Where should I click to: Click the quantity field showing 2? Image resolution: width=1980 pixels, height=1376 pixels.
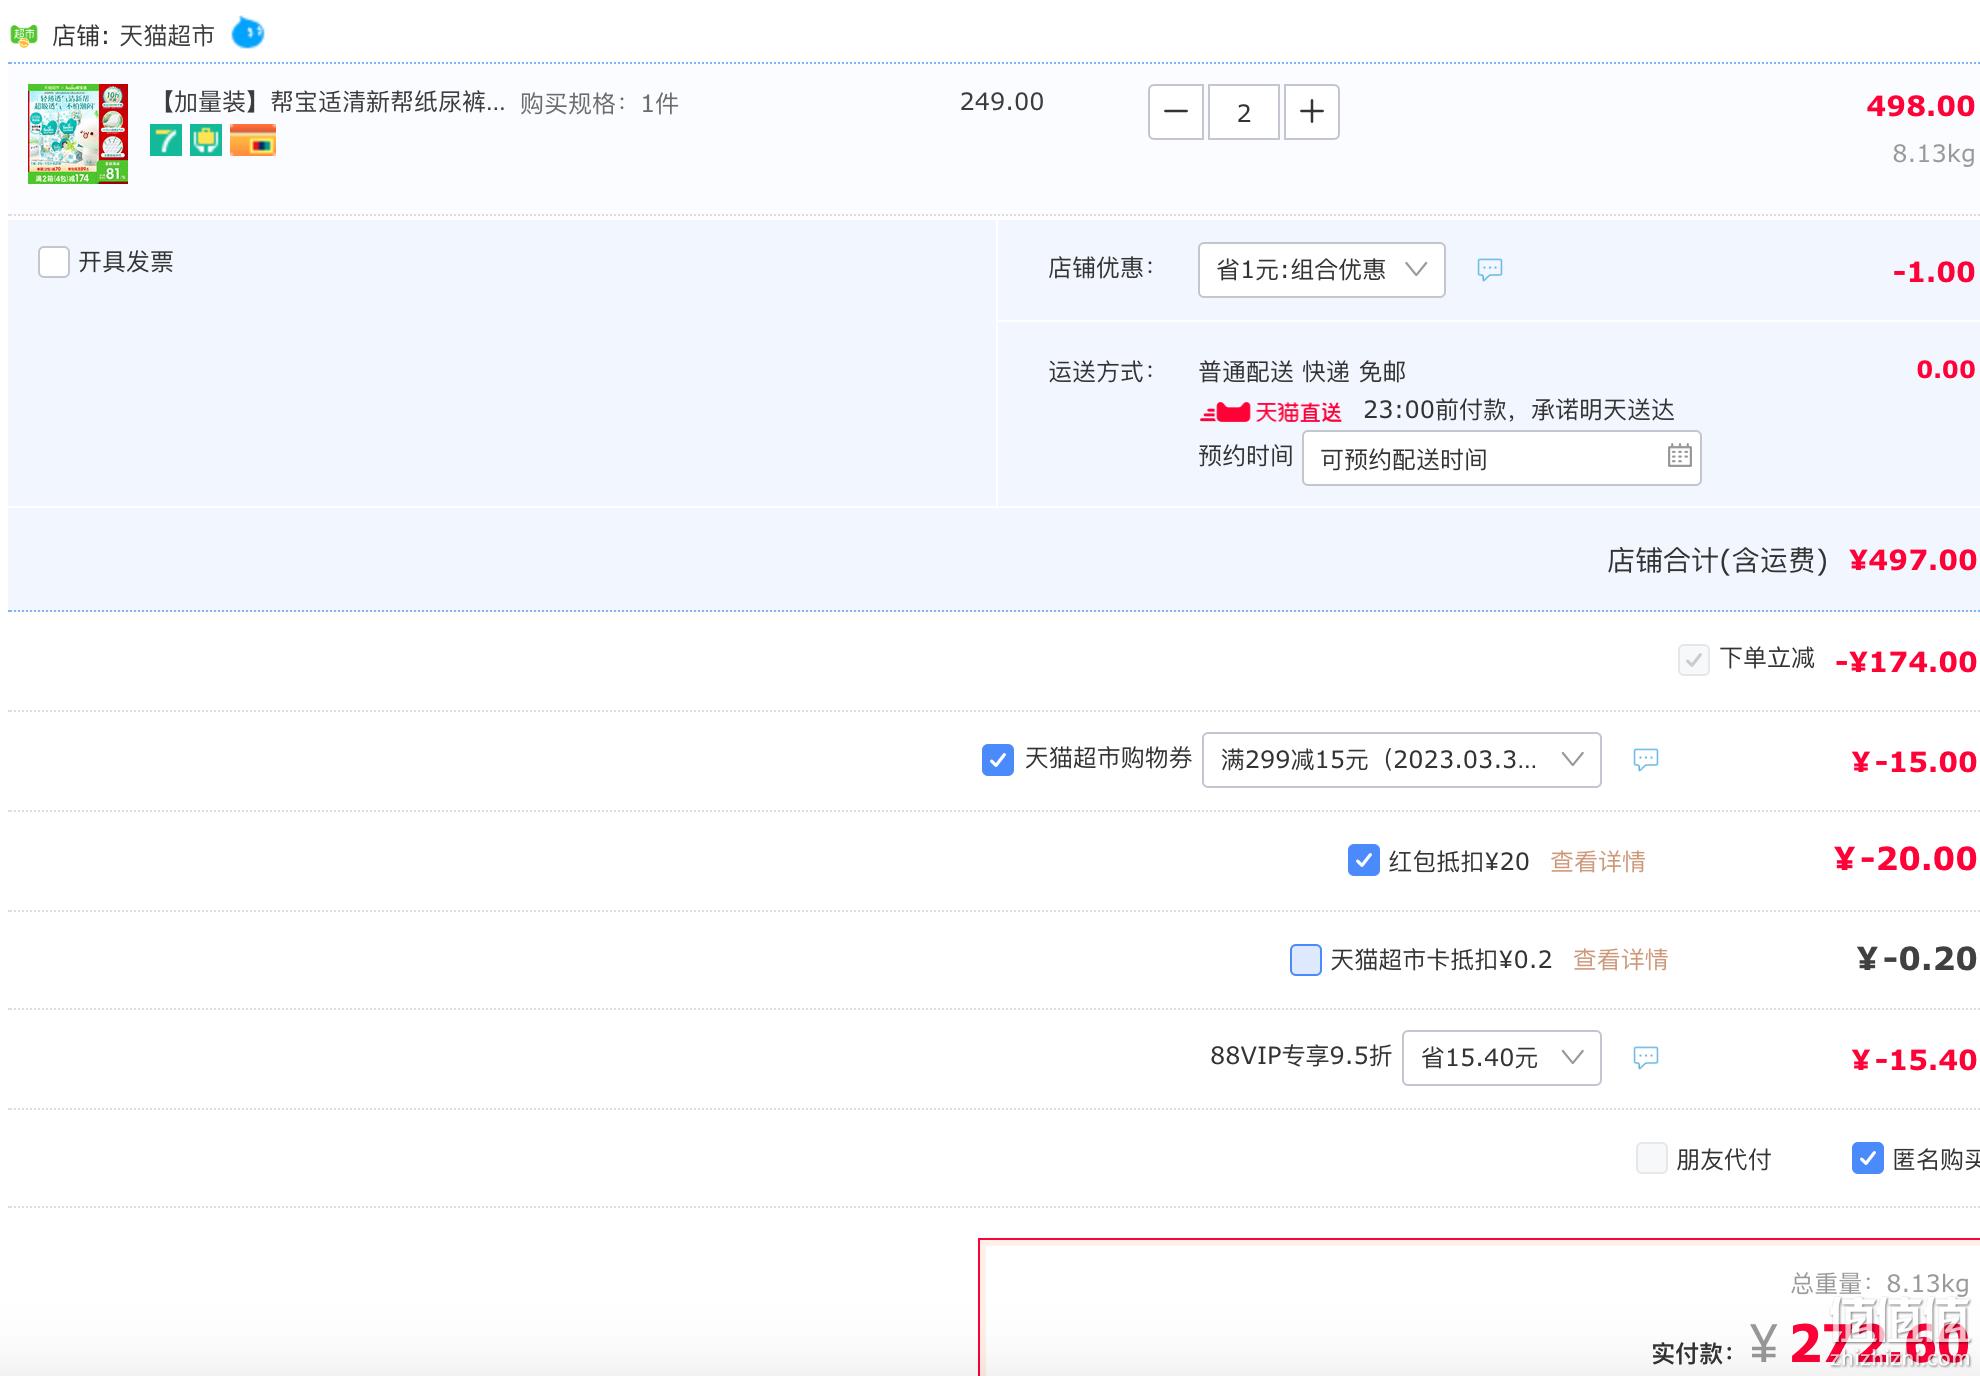pos(1244,112)
